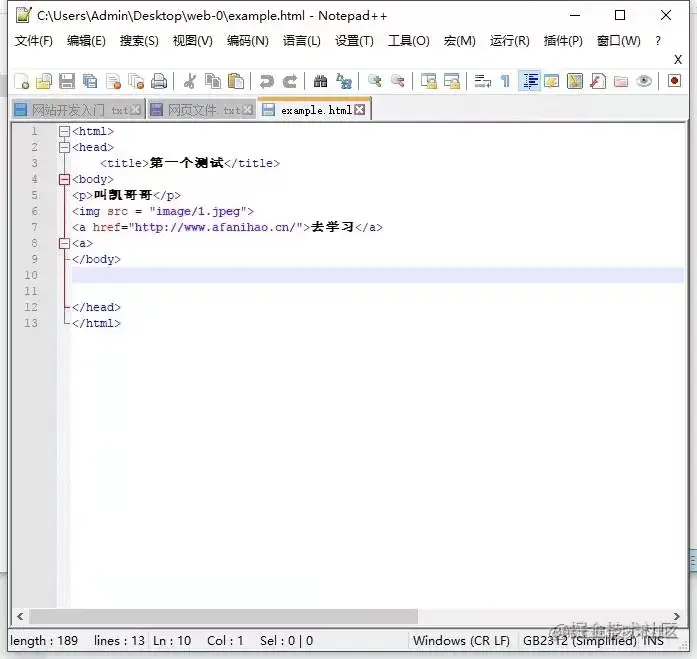Open the 窗口(W) menu
This screenshot has width=697, height=659.
[x=618, y=41]
